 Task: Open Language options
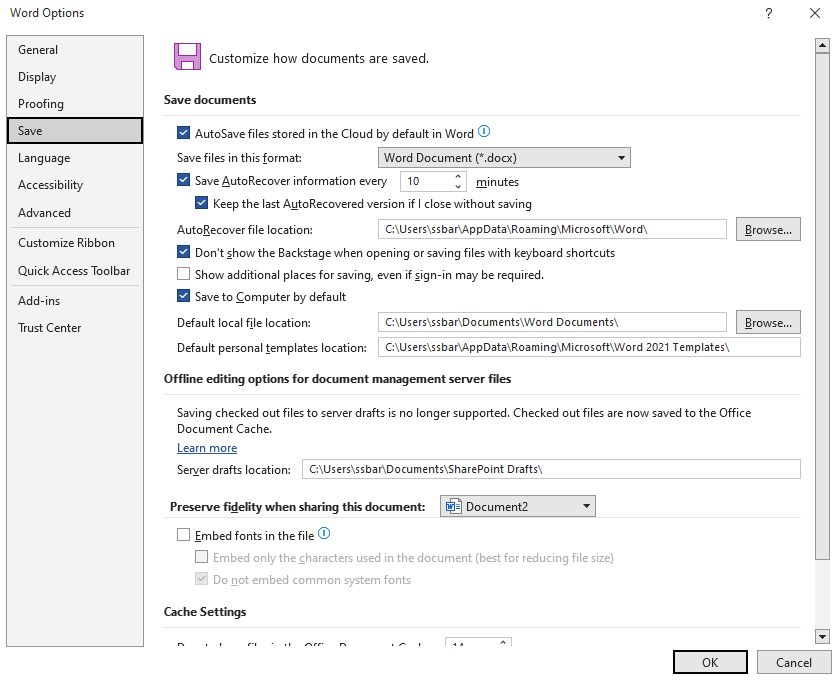(75, 158)
